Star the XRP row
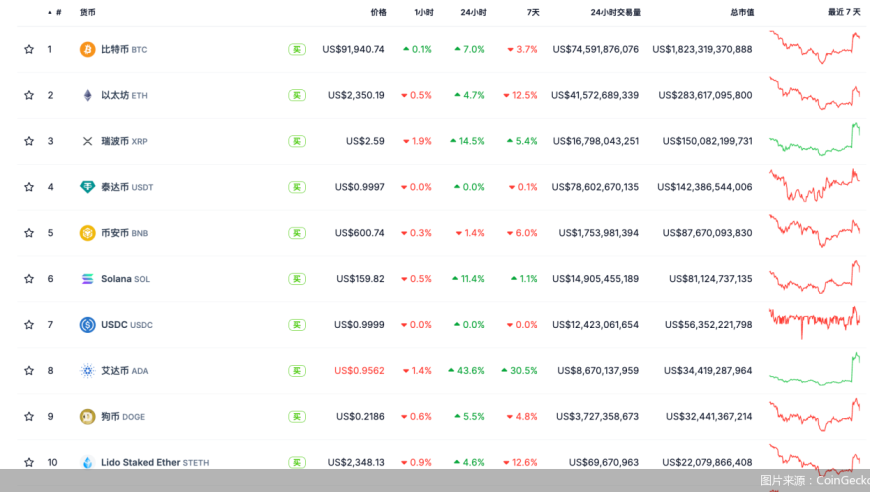 pyautogui.click(x=29, y=141)
